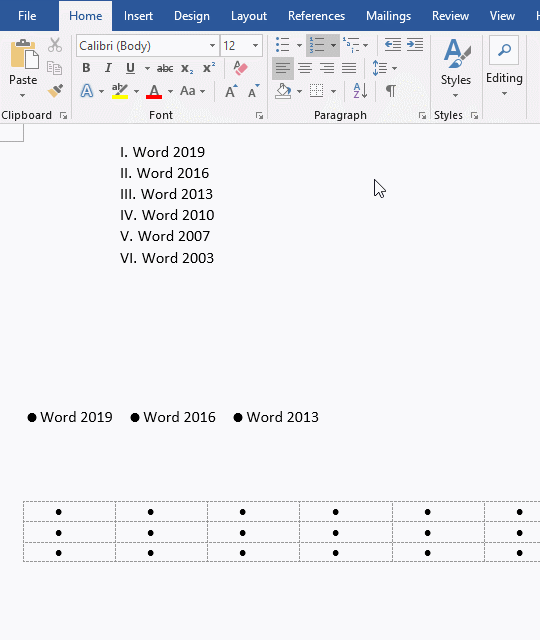Screen dimensions: 540x640
Task: Apply shading paint bucket
Action: tap(283, 91)
